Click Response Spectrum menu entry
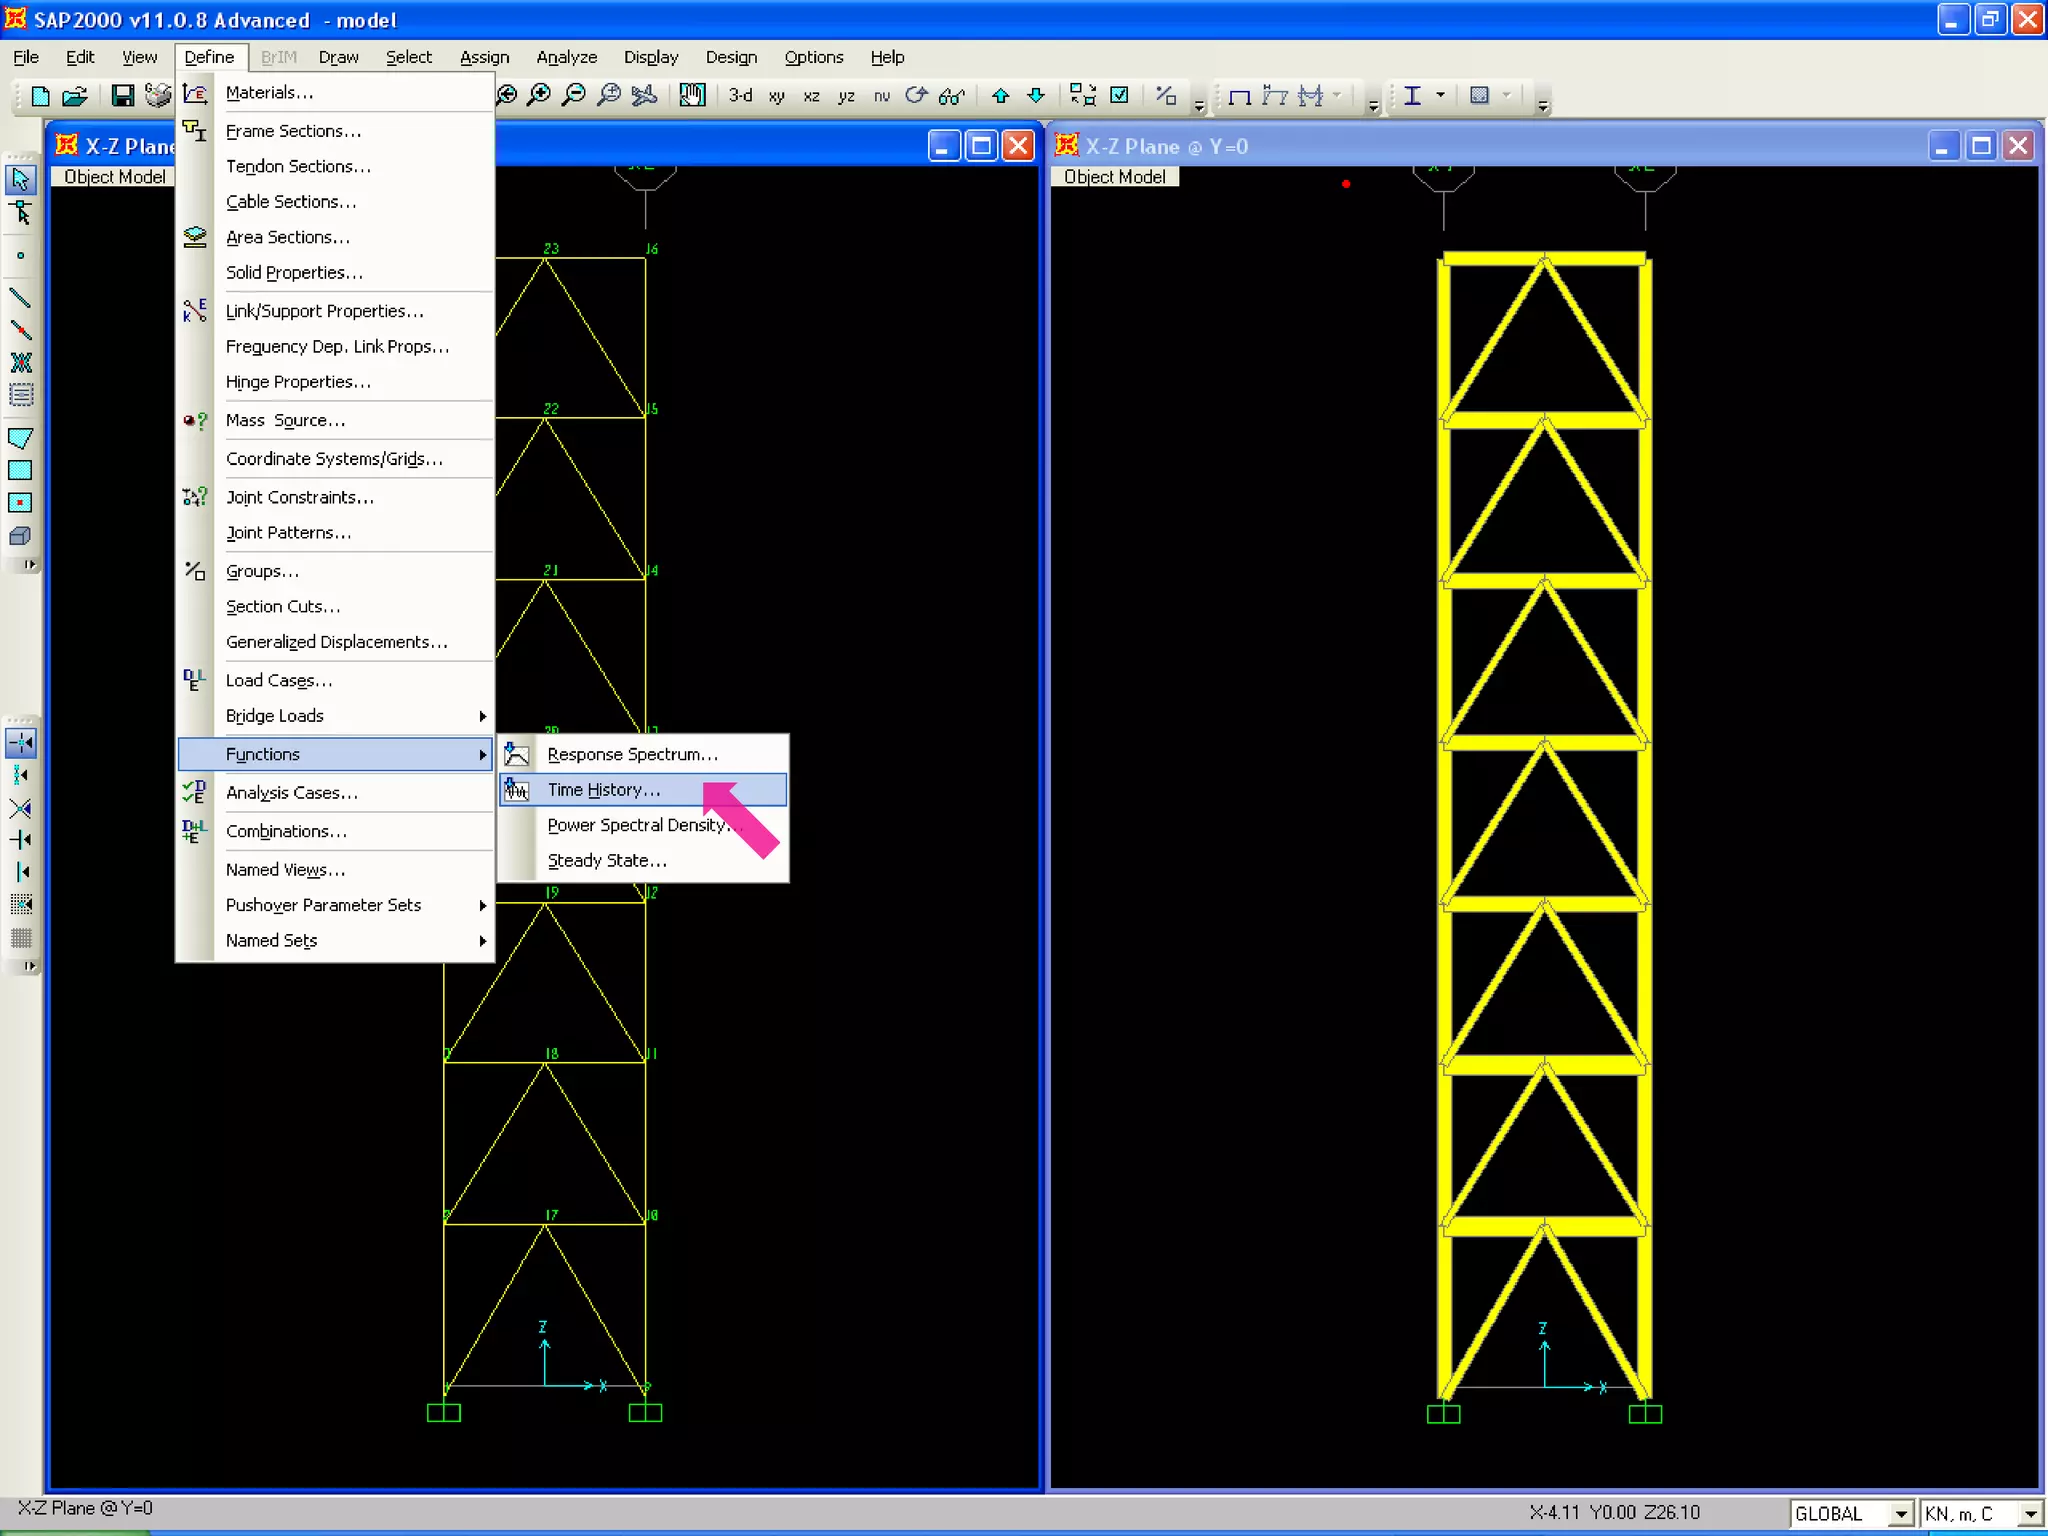Viewport: 2048px width, 1536px height. 632,754
